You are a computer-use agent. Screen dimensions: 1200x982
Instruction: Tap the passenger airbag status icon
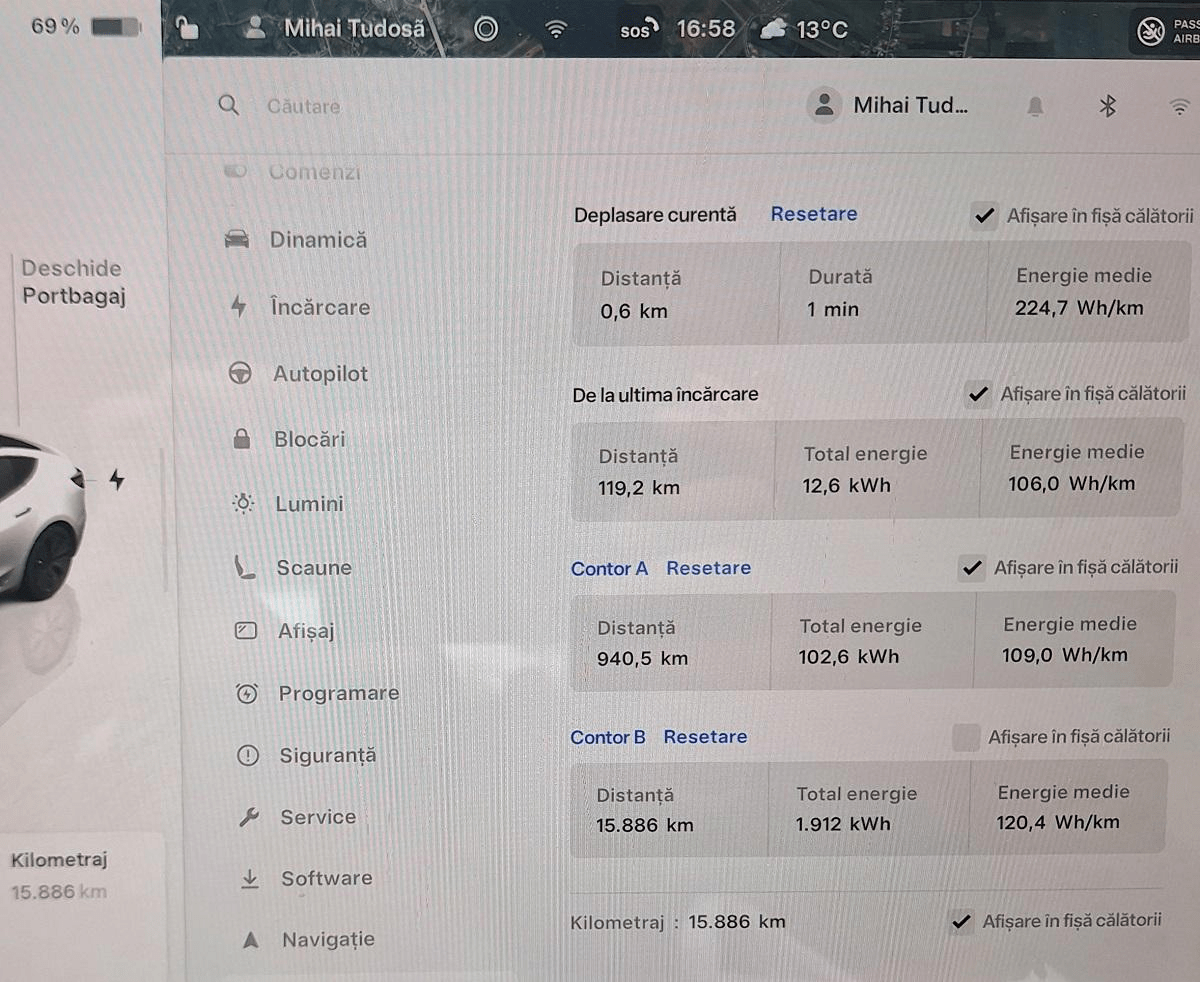click(x=1152, y=32)
